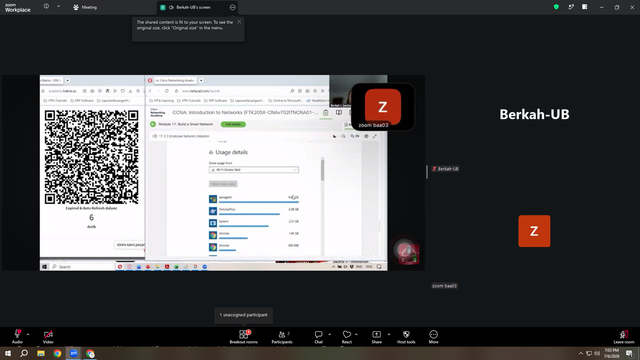Expand the arrow next to Share
The height and width of the screenshot is (360, 640).
click(389, 334)
